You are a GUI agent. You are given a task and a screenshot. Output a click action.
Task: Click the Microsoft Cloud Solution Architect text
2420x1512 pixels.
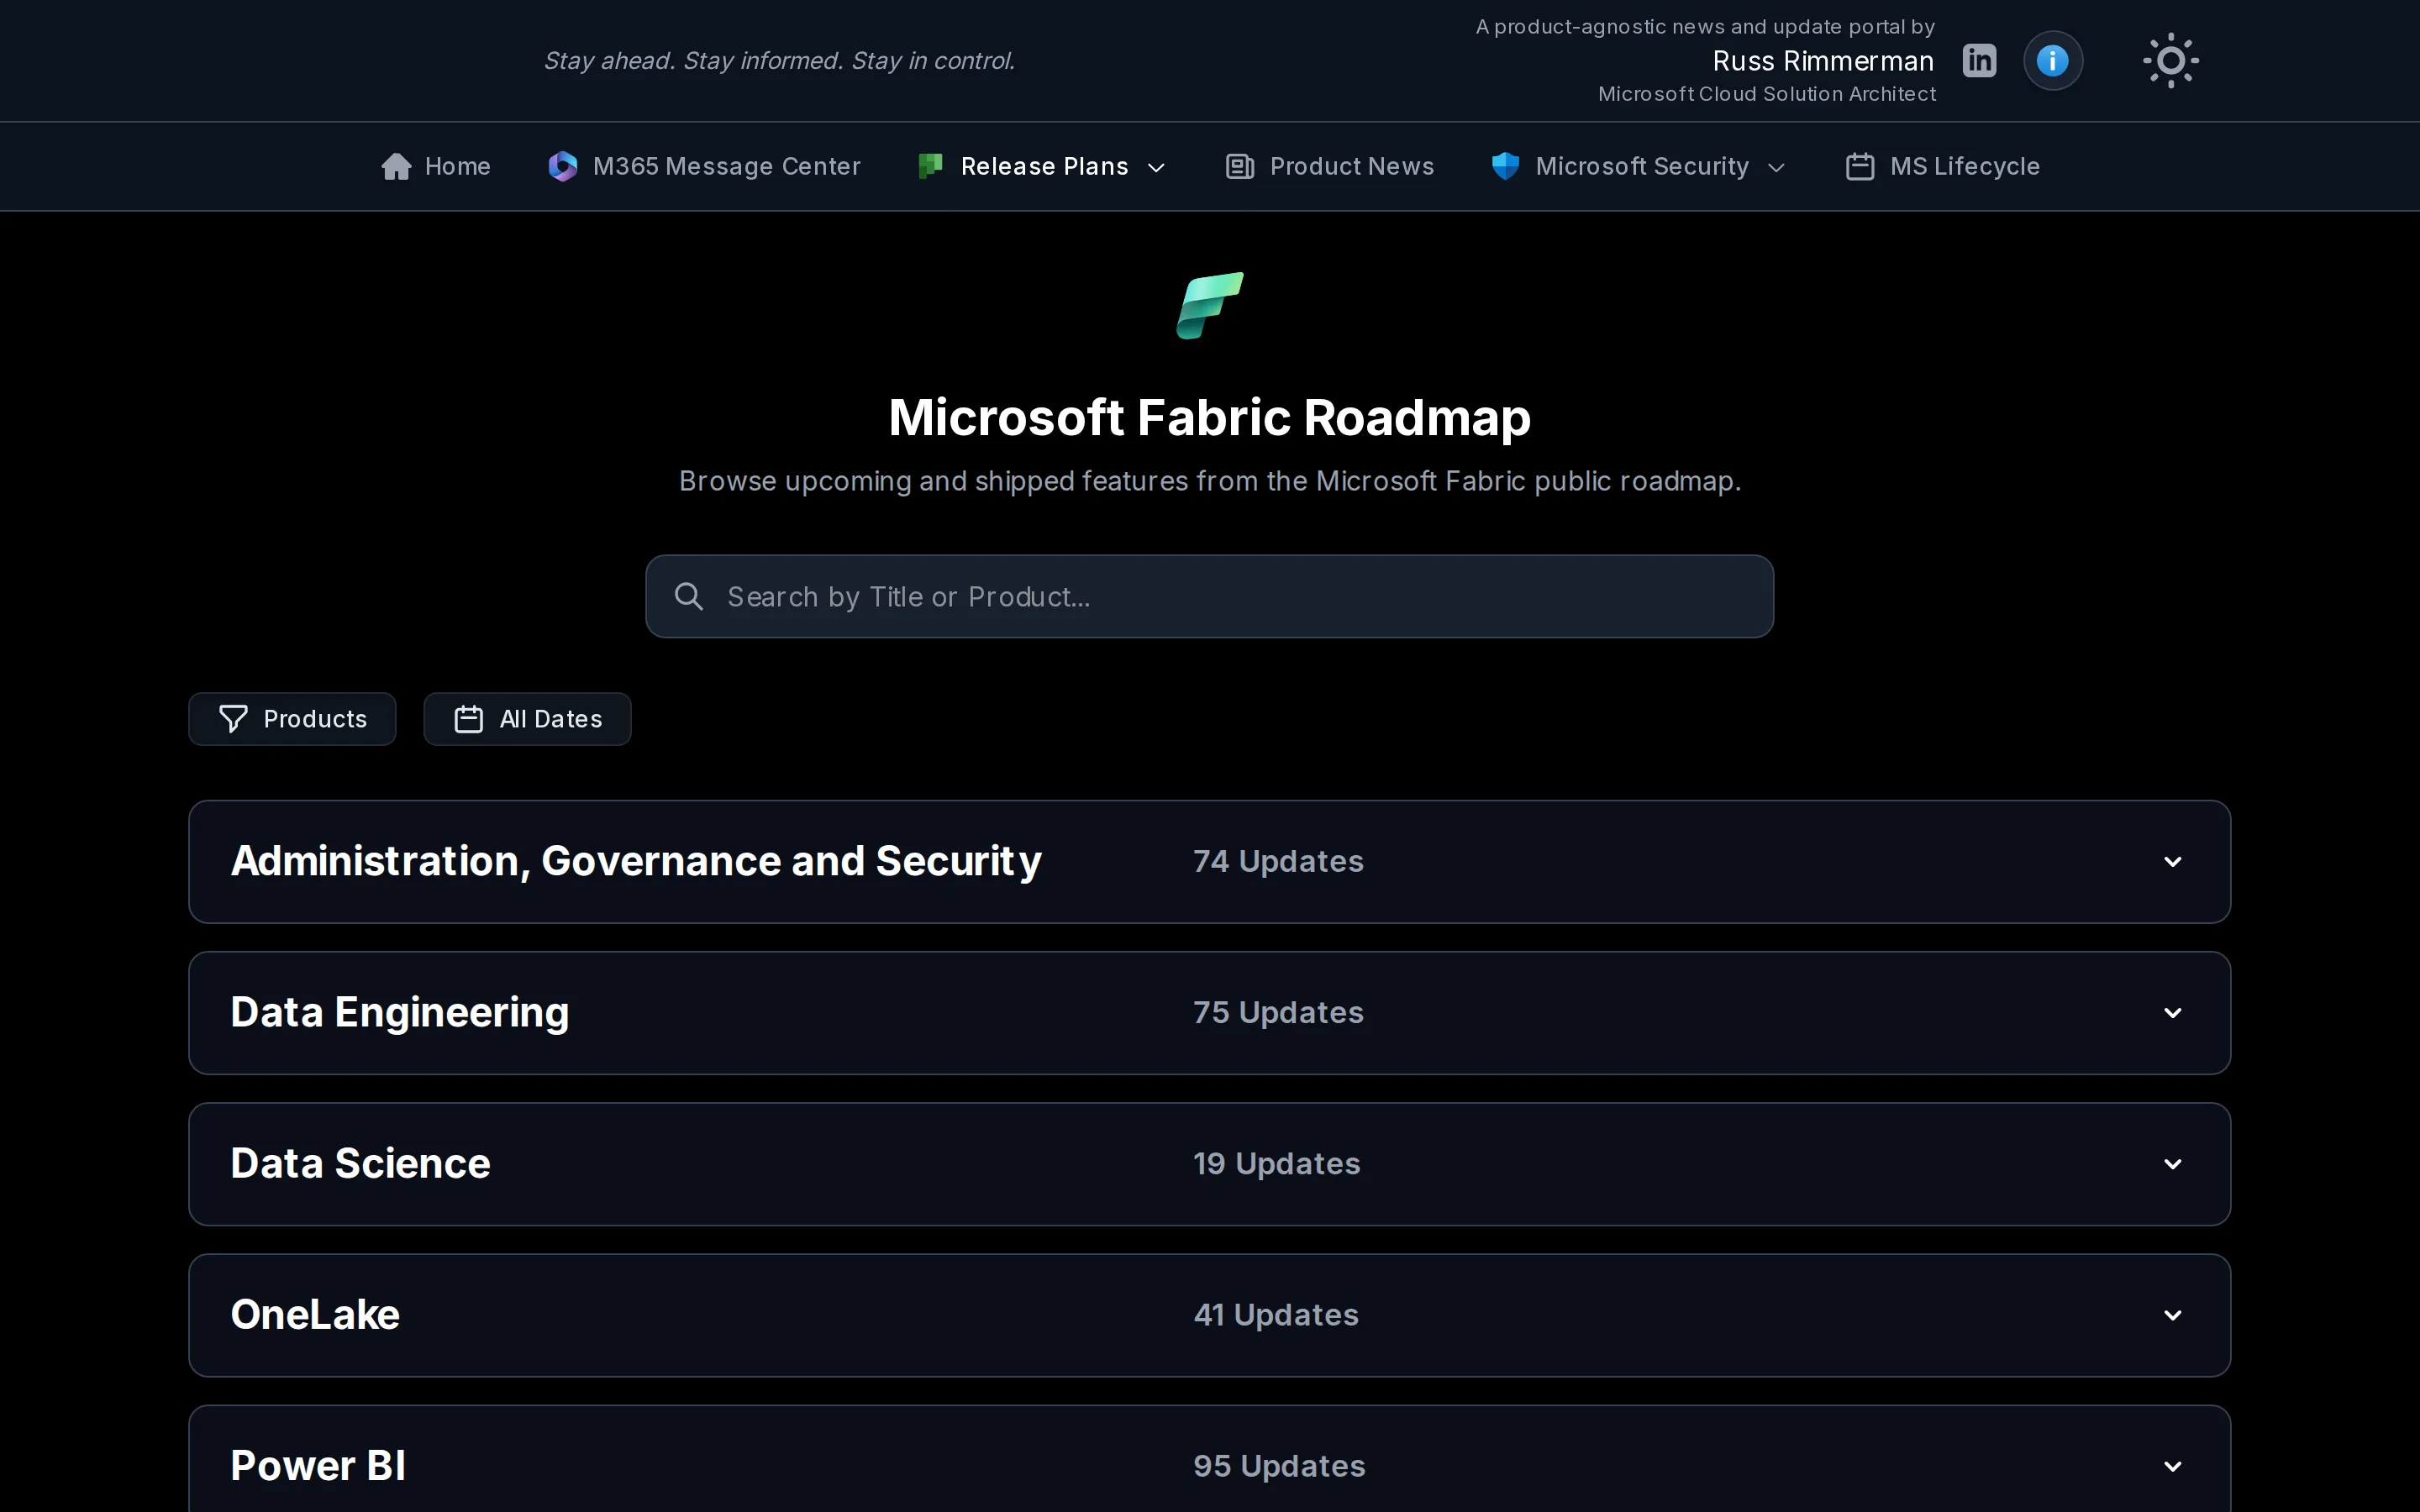tap(1767, 94)
